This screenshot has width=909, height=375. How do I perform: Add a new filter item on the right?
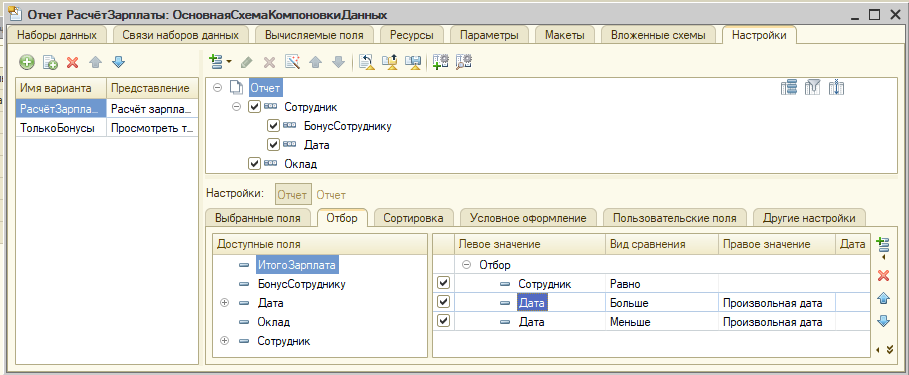coord(883,244)
